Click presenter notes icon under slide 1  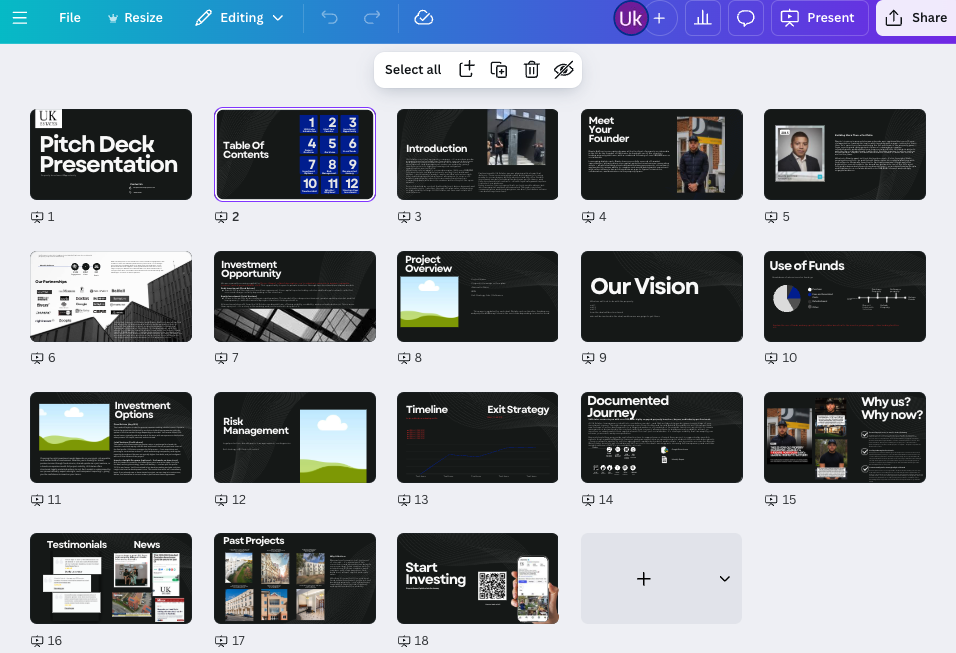tap(37, 216)
